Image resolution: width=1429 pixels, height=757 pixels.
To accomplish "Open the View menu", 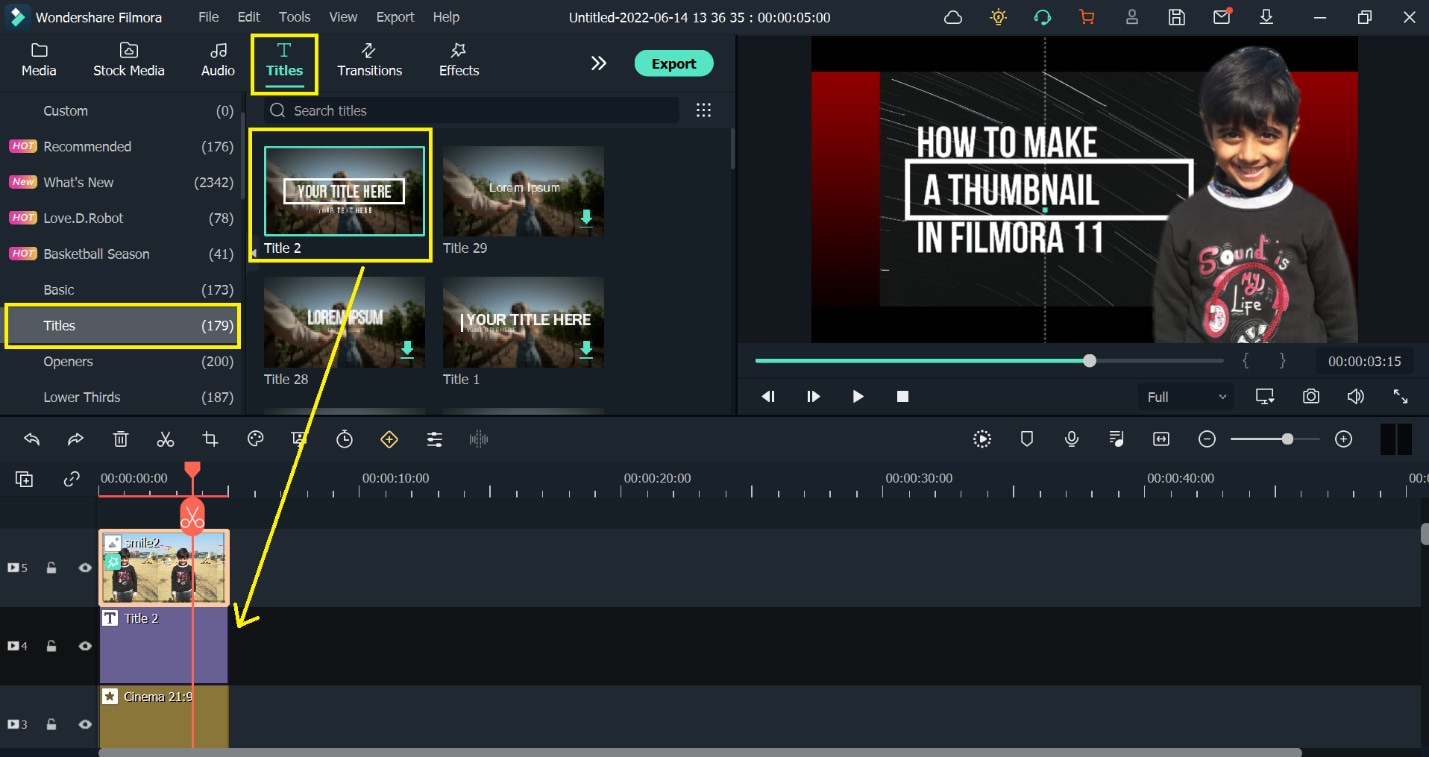I will point(343,17).
